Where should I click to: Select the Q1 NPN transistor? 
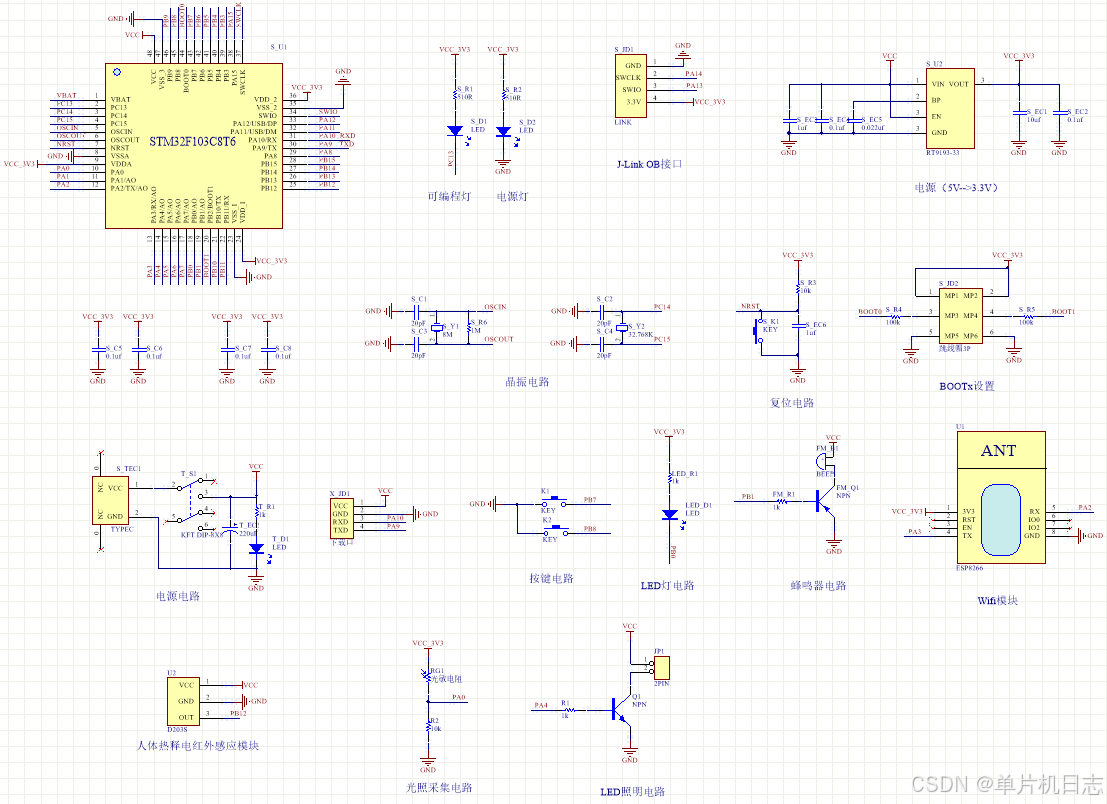coord(621,709)
